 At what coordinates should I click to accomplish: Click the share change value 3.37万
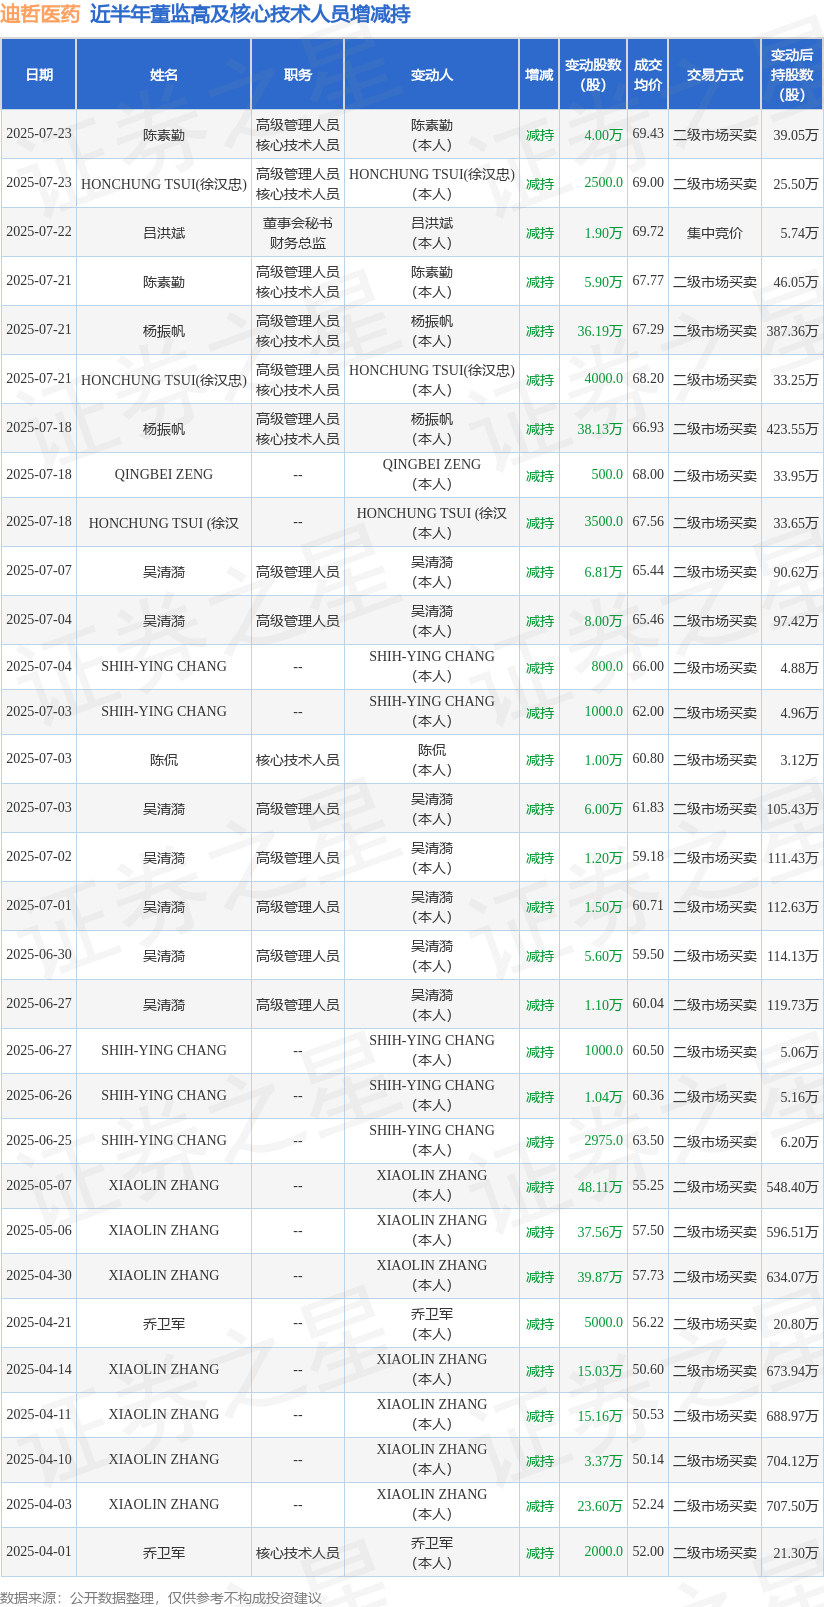604,1461
